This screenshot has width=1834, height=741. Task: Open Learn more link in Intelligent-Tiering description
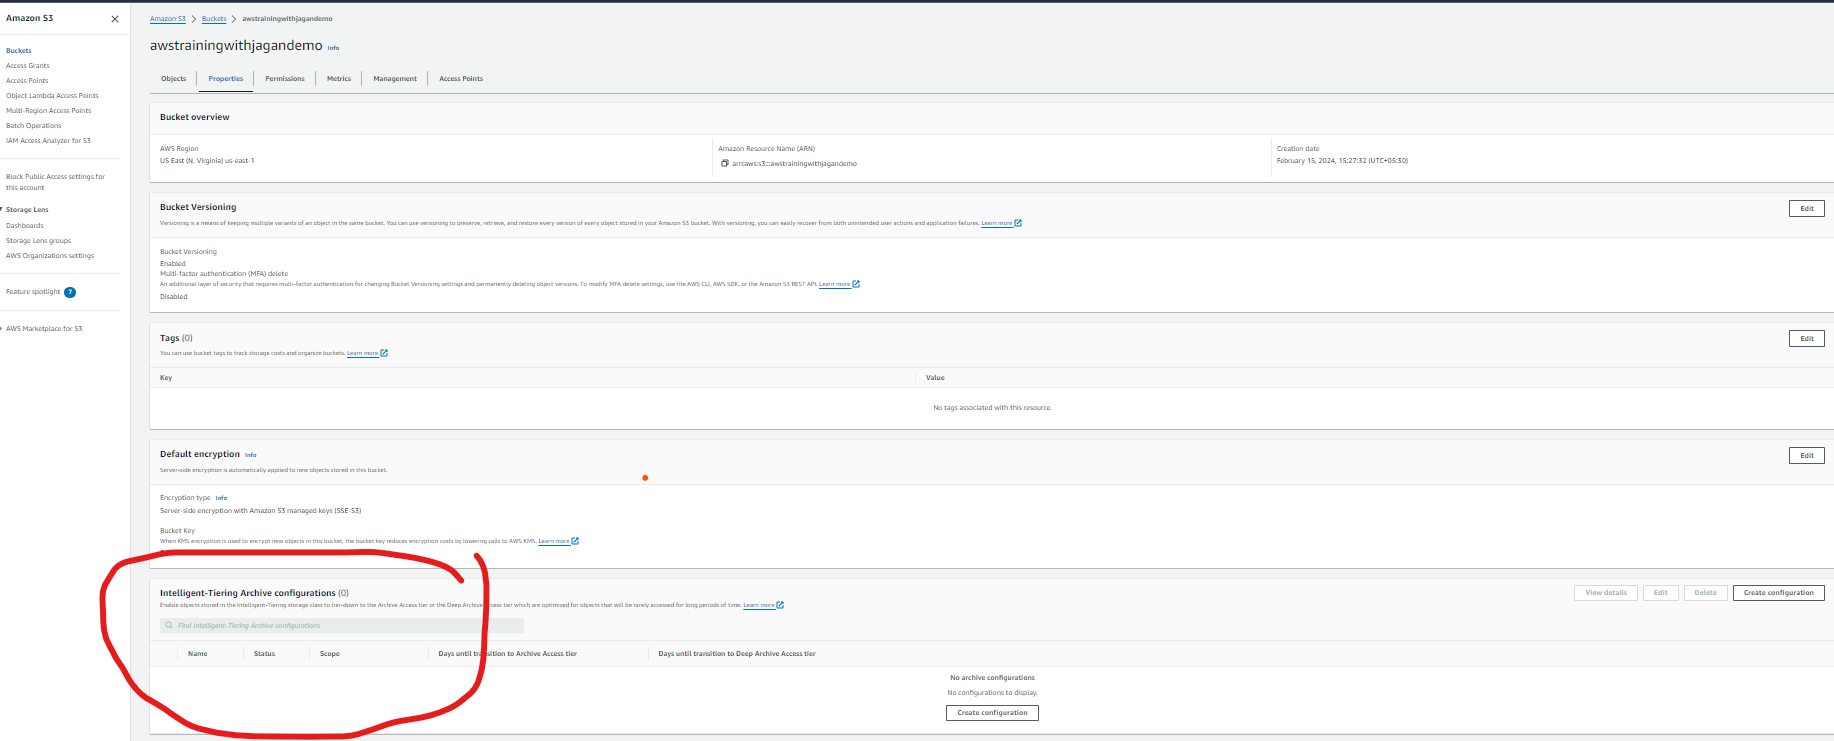coord(759,605)
